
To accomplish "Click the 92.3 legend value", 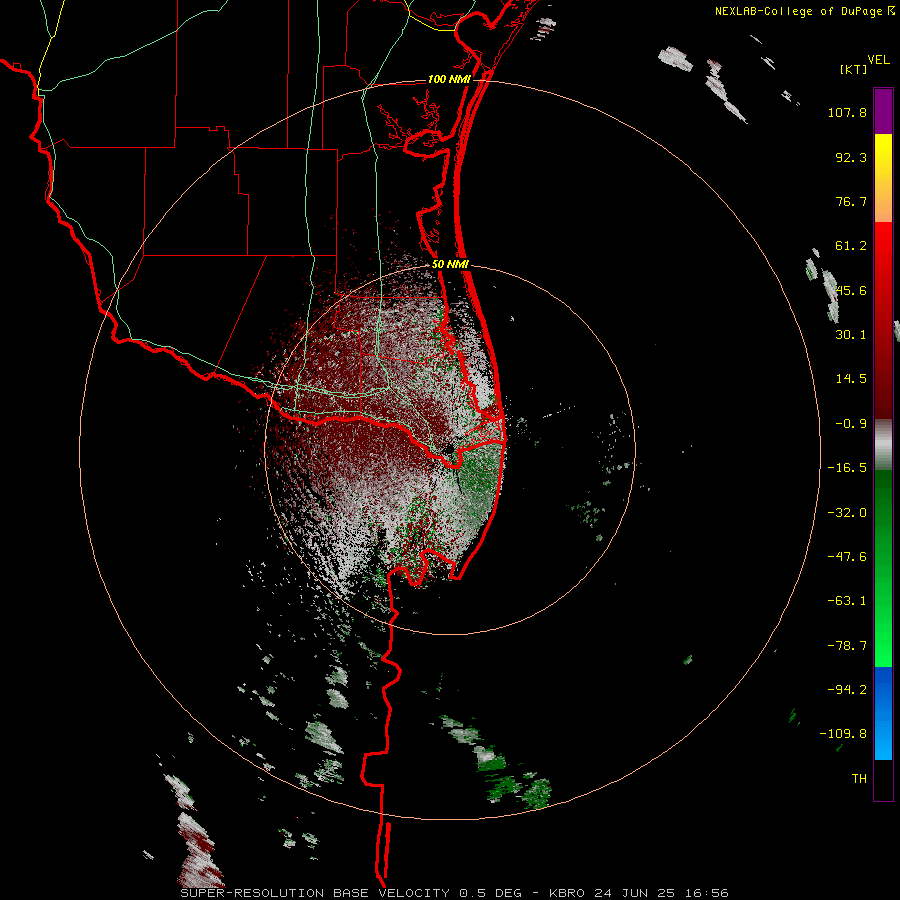I will coord(851,157).
